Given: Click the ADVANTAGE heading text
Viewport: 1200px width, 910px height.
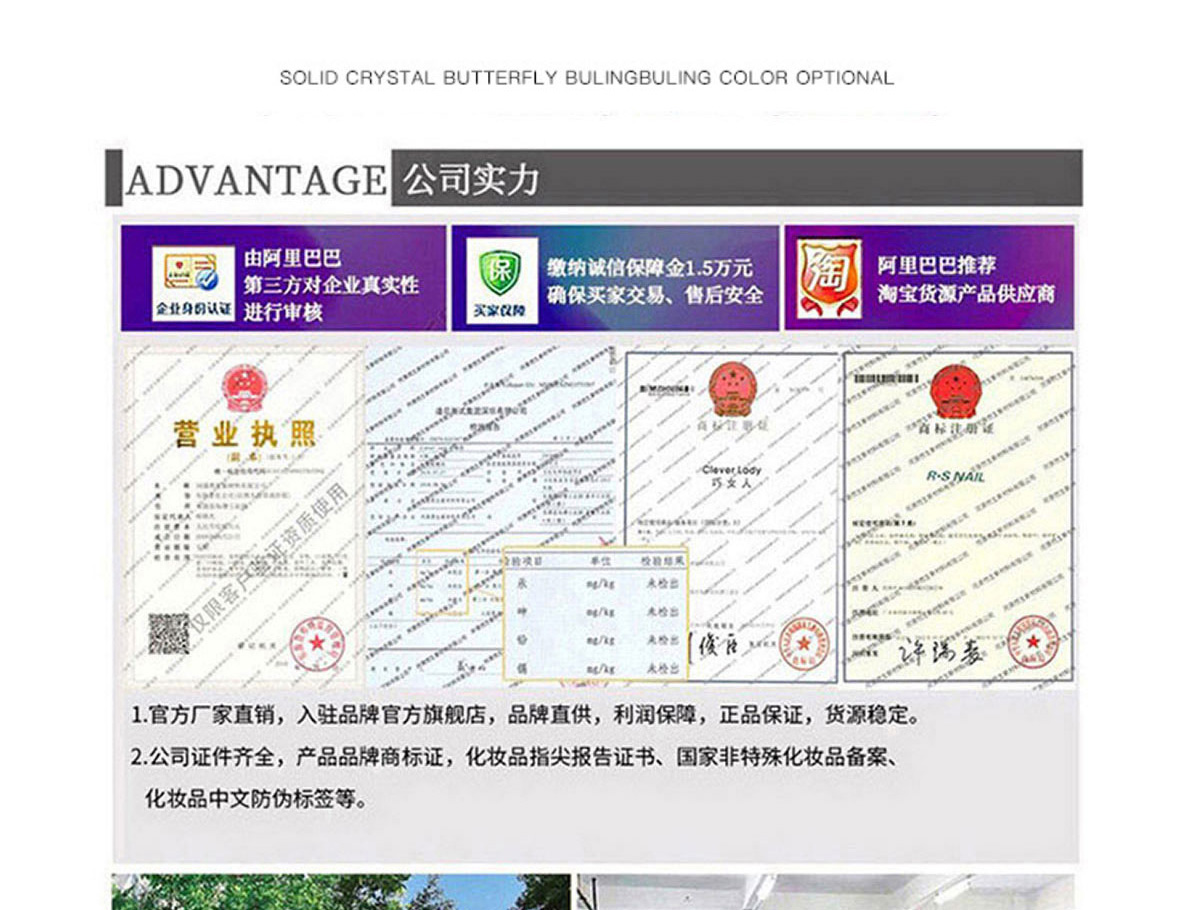Looking at the screenshot, I should coord(256,181).
